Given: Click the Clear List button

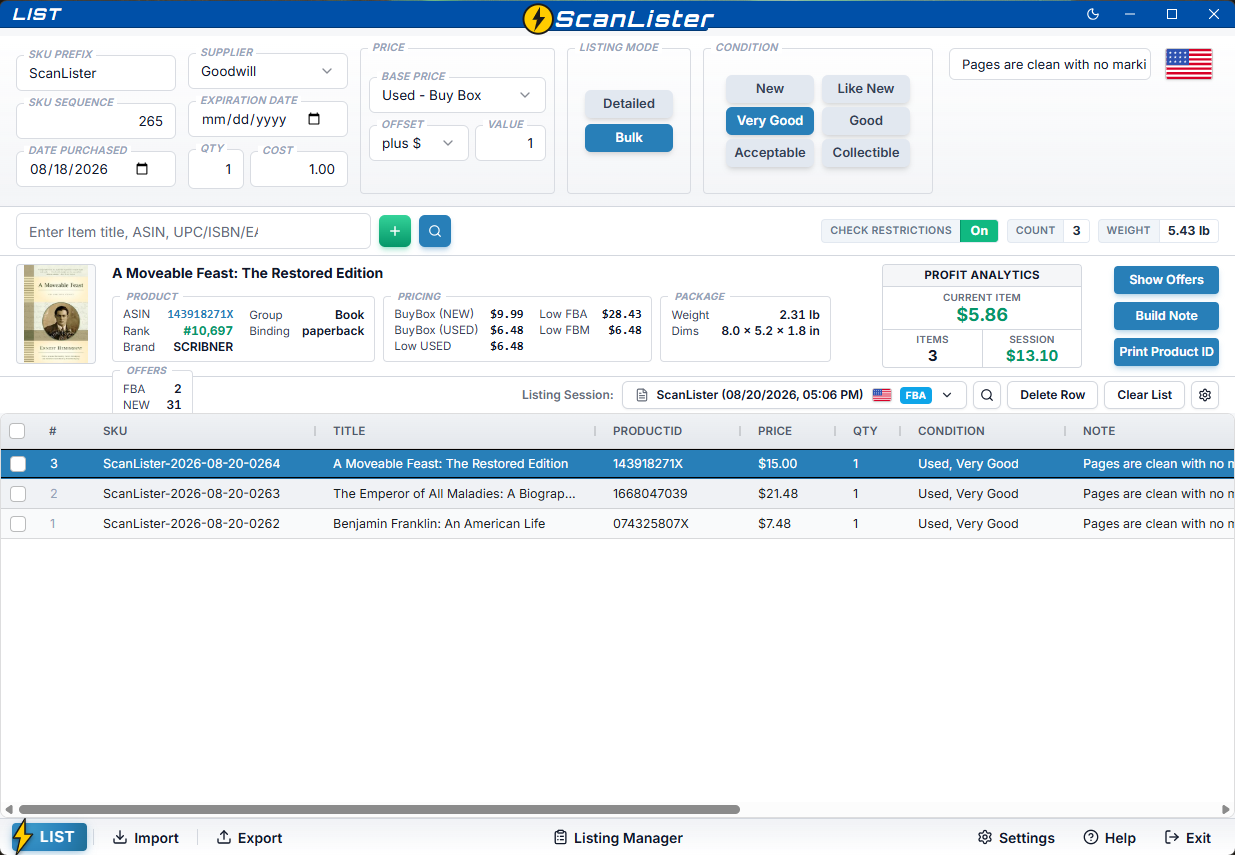Looking at the screenshot, I should [x=1144, y=395].
